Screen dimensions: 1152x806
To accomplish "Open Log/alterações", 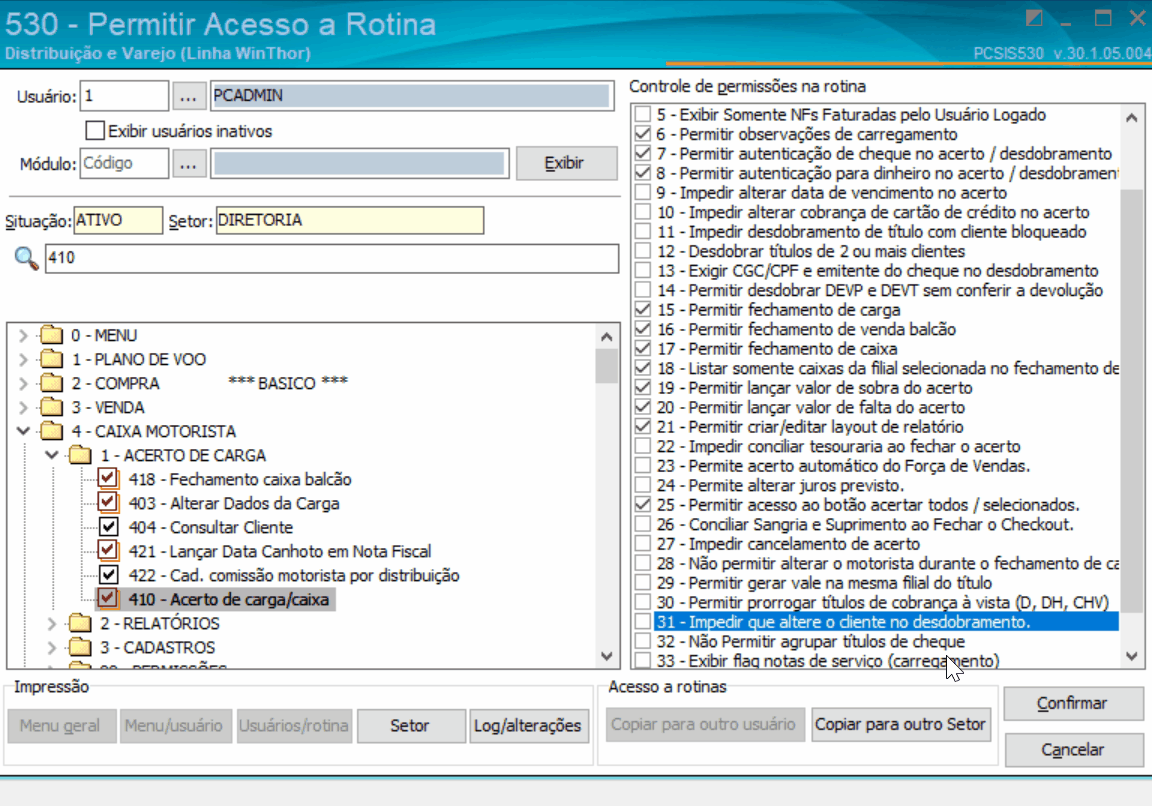I will pyautogui.click(x=528, y=726).
